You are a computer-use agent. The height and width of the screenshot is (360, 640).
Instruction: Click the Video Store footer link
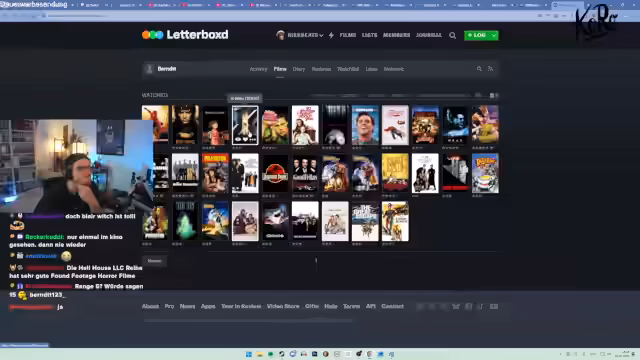point(283,306)
